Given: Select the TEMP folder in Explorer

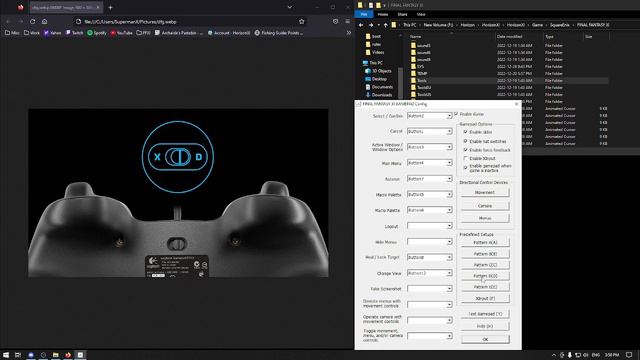Looking at the screenshot, I should point(422,73).
